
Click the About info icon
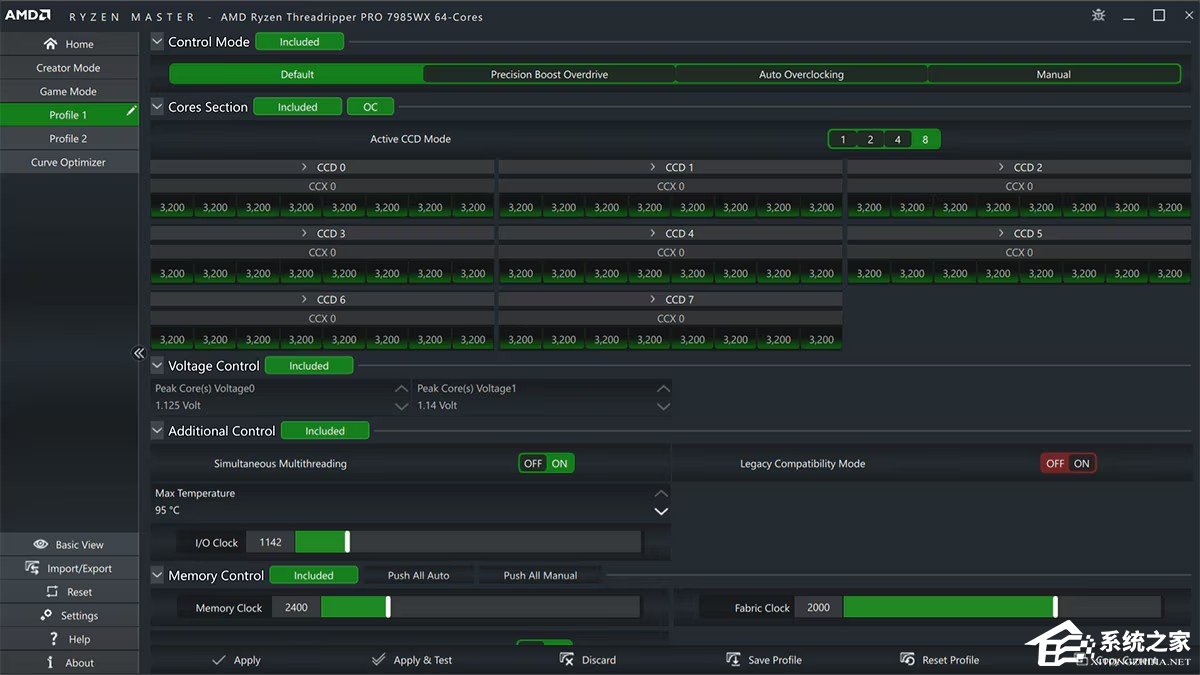point(51,662)
